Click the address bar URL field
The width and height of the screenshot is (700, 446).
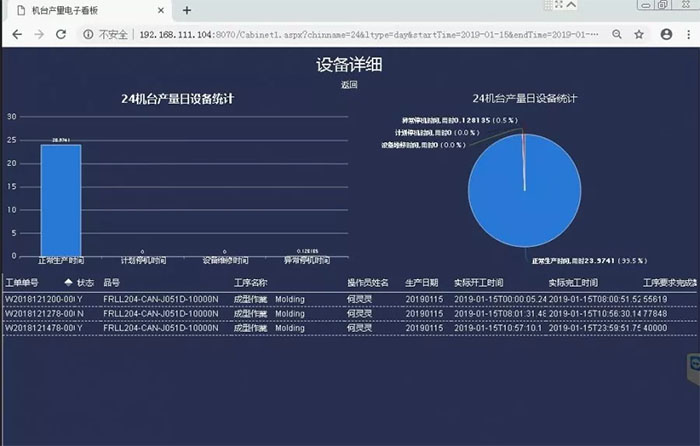(350, 34)
